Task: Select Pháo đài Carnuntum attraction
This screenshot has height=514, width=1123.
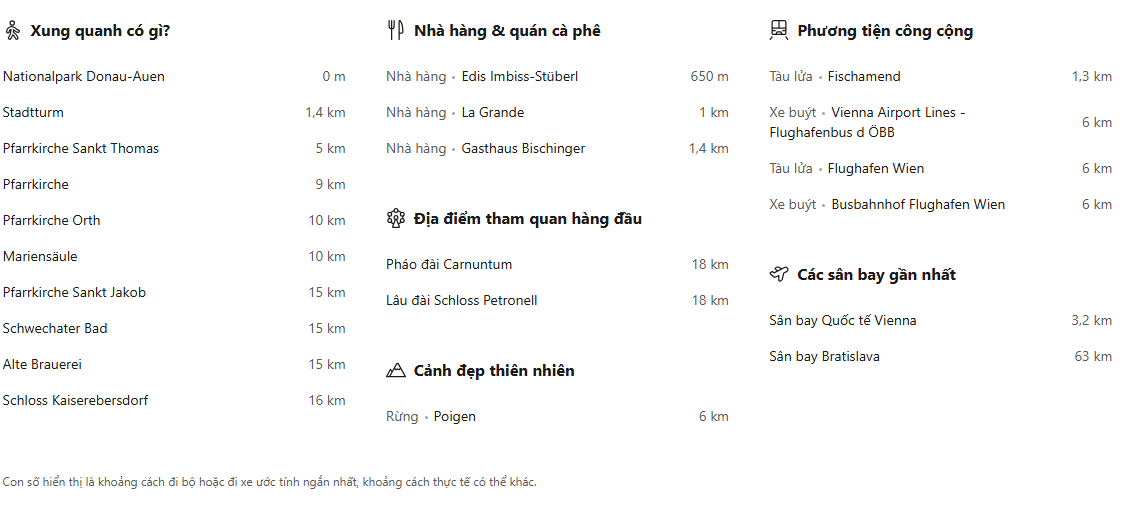Action: pyautogui.click(x=449, y=265)
